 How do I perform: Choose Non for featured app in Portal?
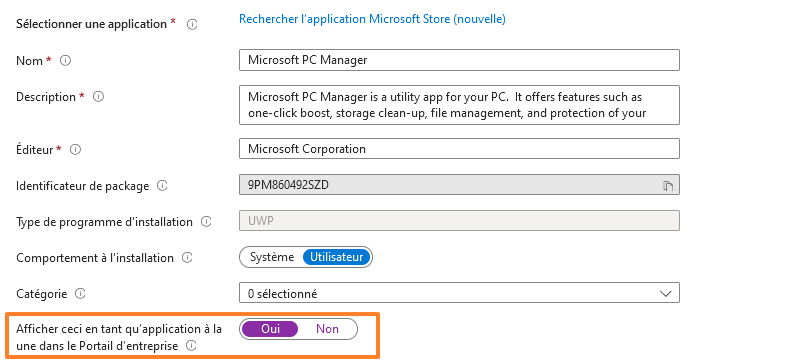pos(327,329)
